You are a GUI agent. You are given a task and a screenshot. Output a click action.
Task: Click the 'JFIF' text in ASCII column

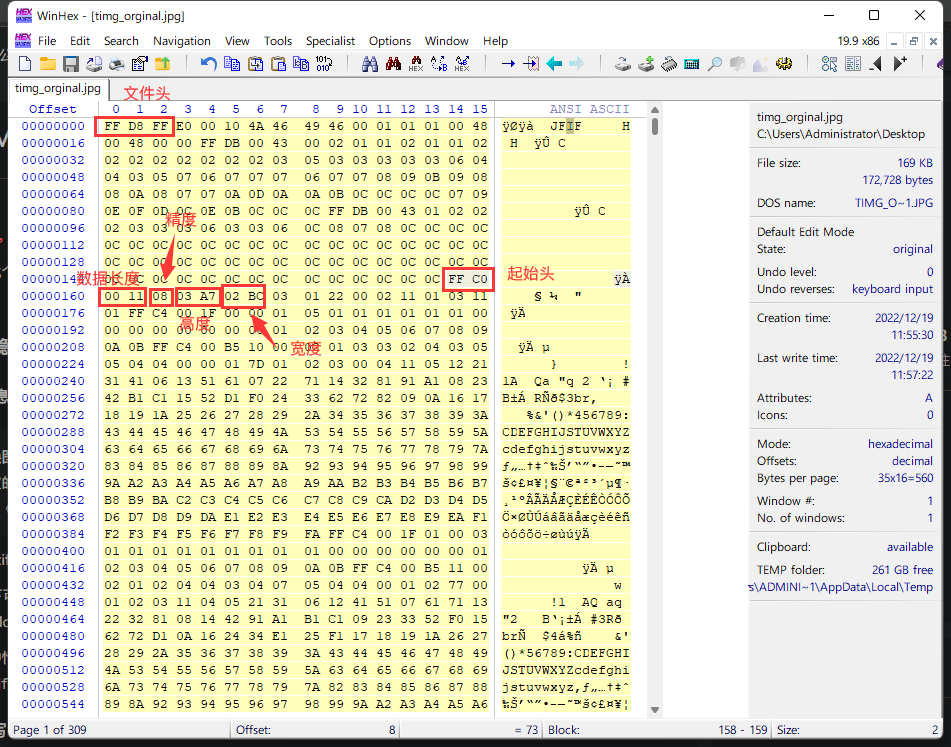(565, 126)
